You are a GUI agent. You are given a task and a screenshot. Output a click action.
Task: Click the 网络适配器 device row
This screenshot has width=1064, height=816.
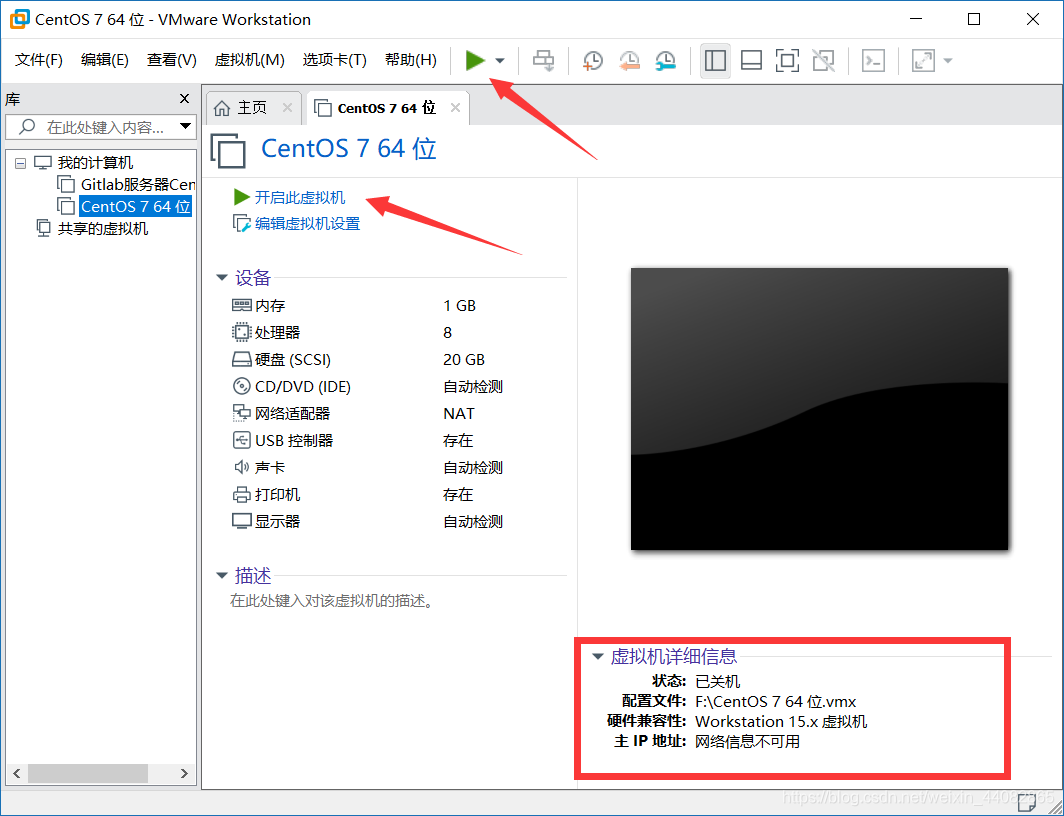coord(399,414)
